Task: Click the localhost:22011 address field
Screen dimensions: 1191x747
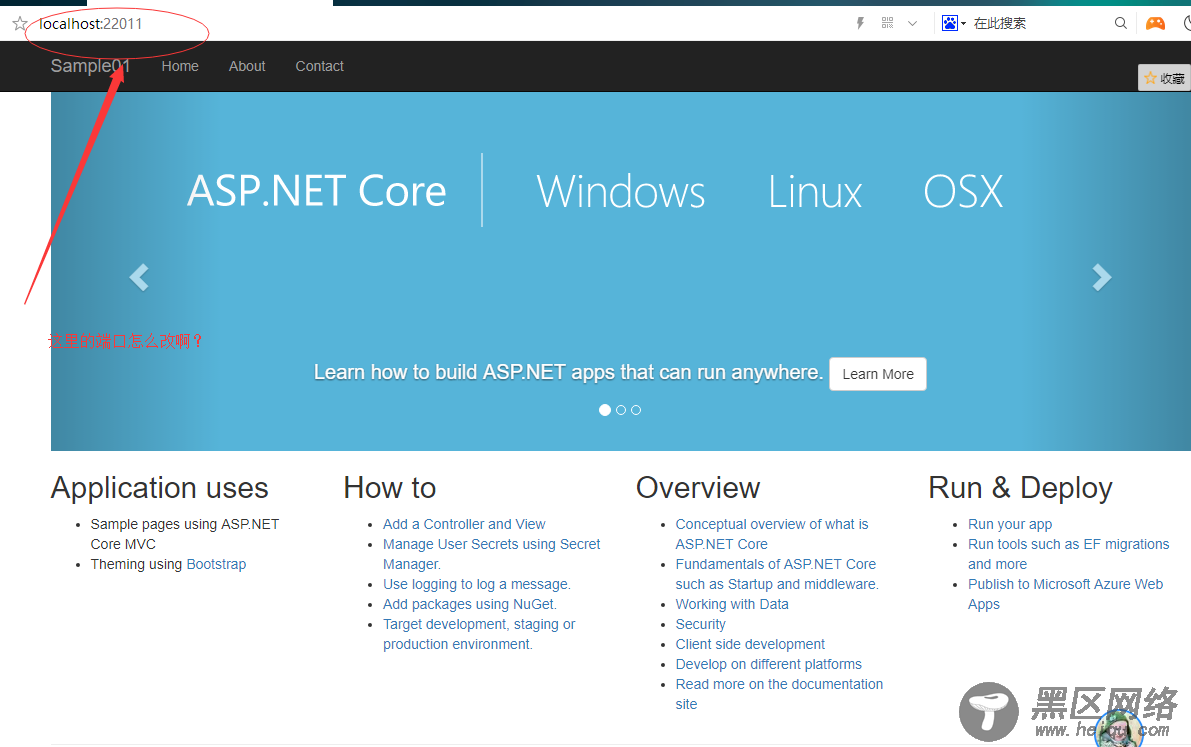Action: (90, 24)
